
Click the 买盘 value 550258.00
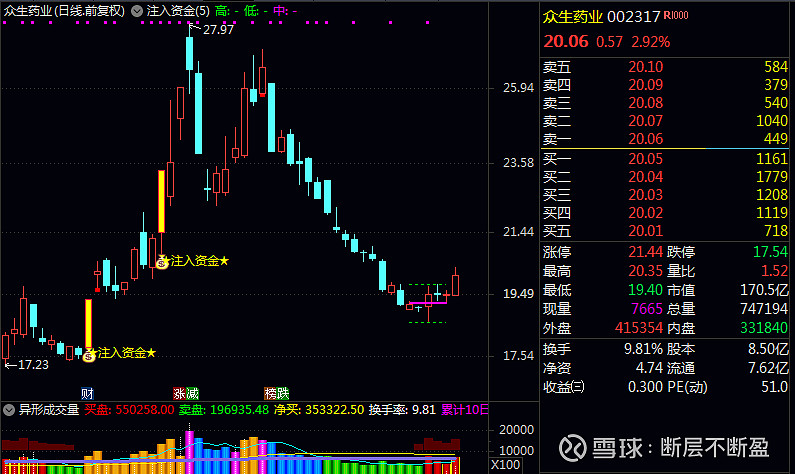click(x=144, y=410)
